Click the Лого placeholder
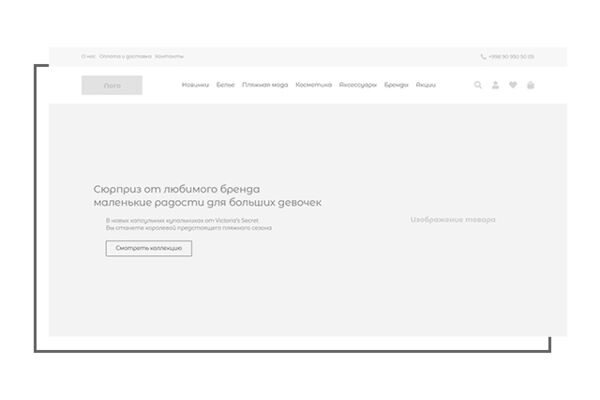This screenshot has height=400, width=600. [112, 85]
